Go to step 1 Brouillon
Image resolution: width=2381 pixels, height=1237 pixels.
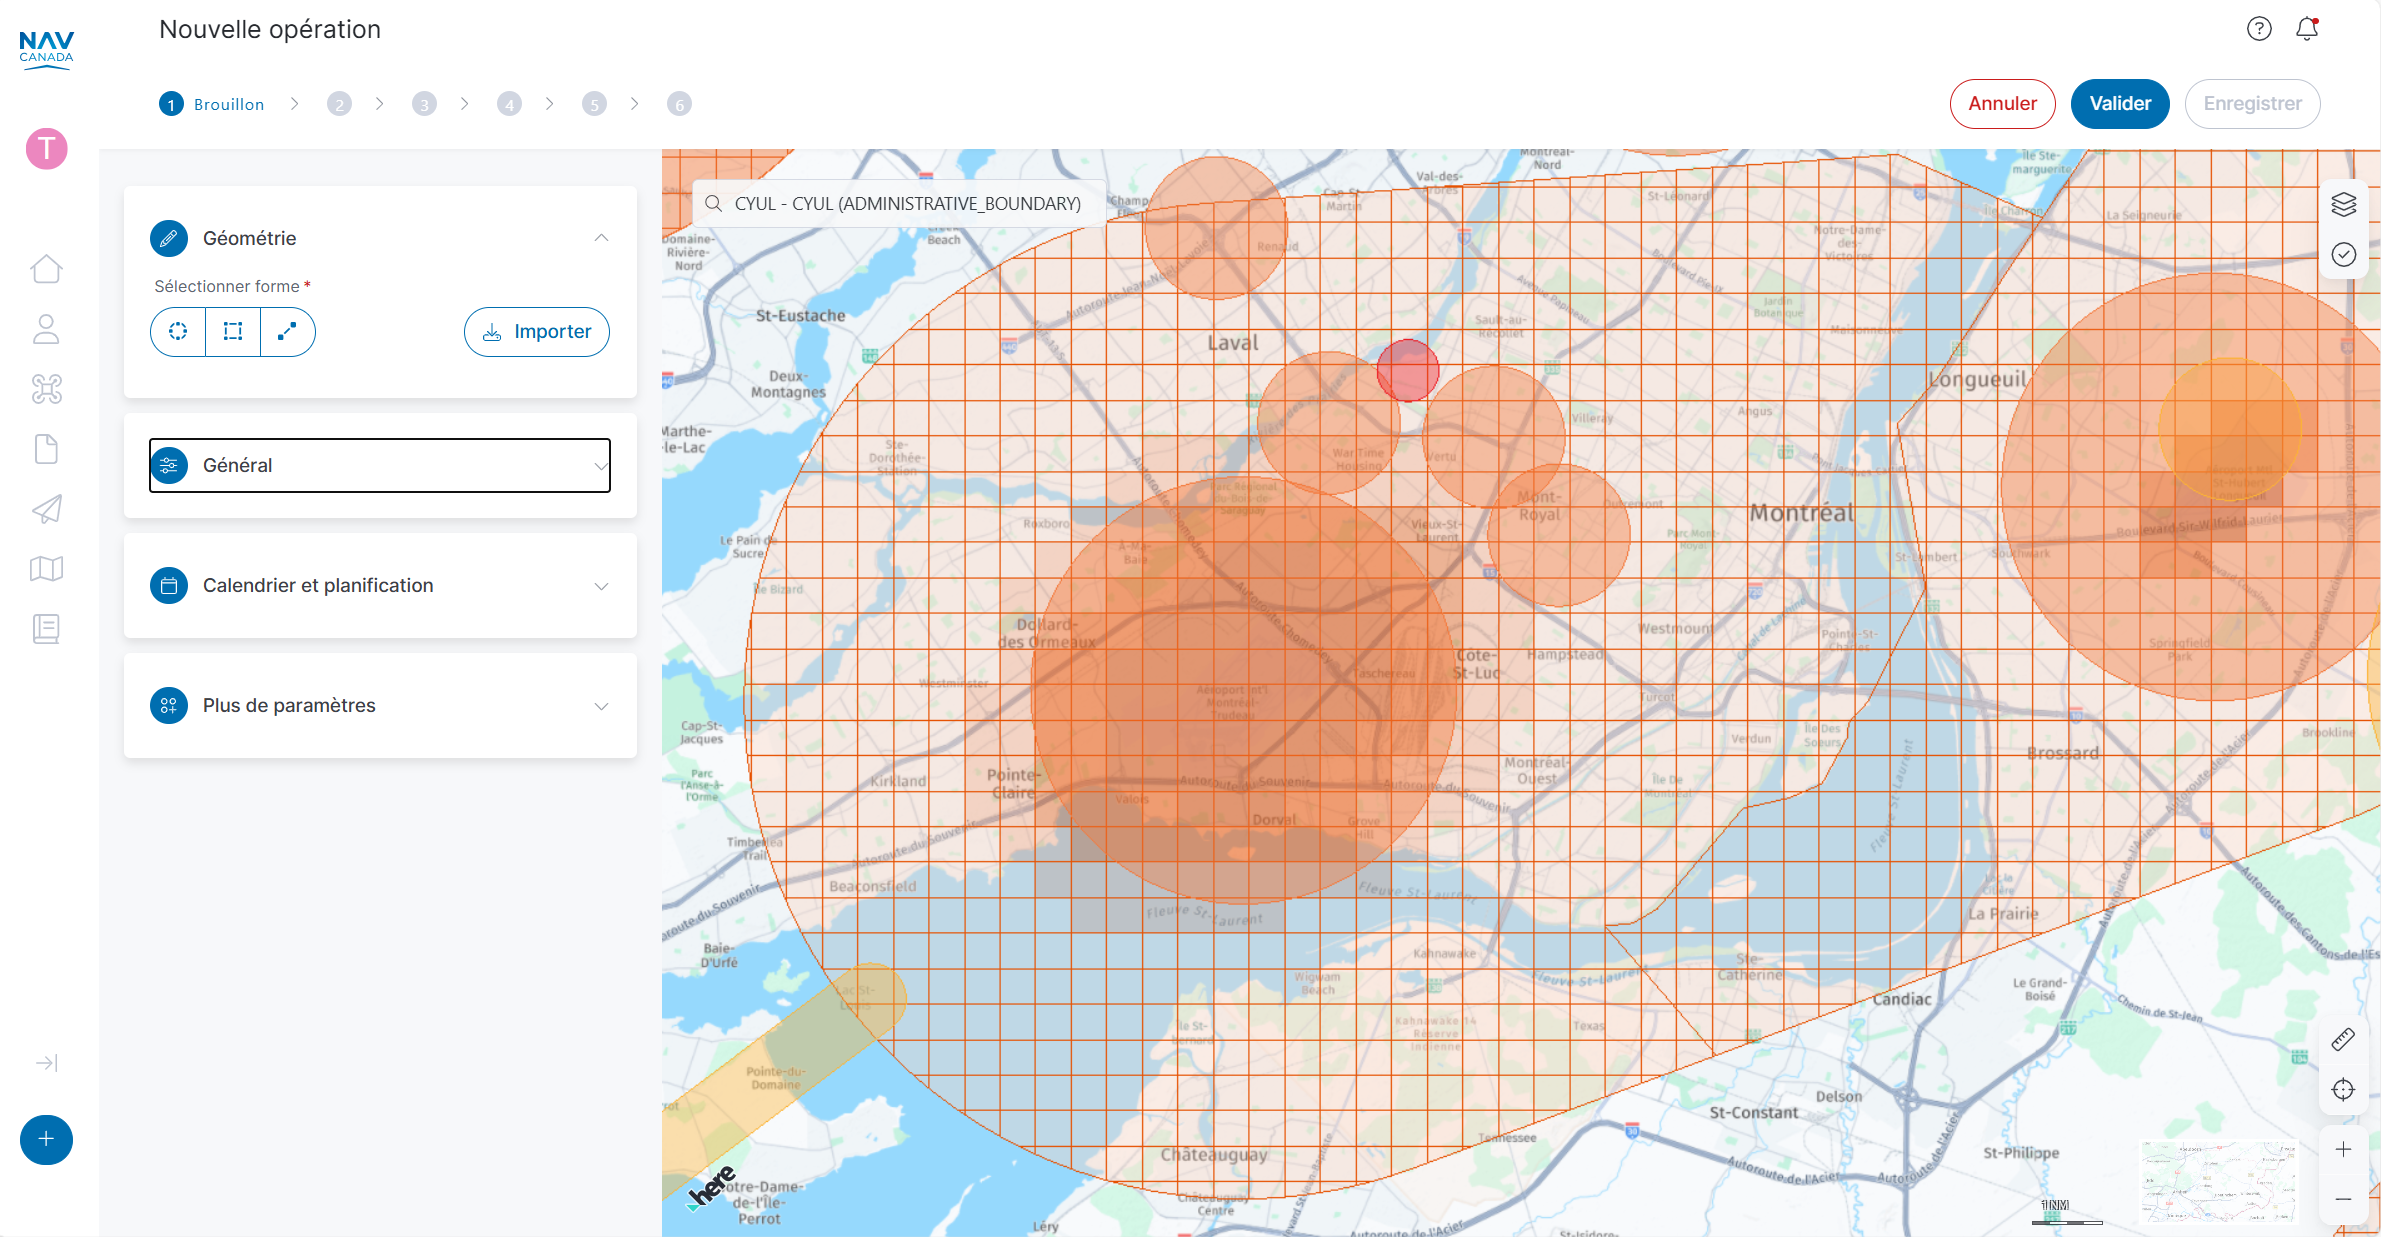[x=212, y=104]
